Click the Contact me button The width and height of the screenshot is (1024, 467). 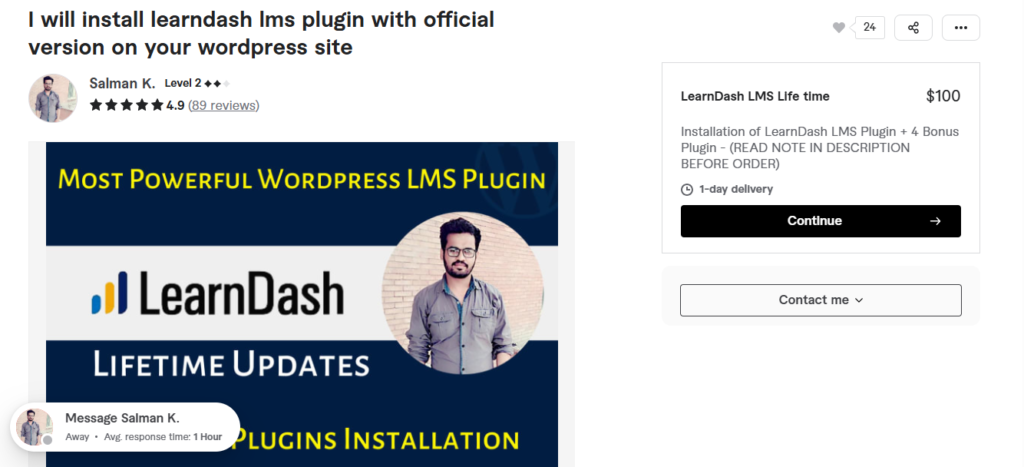821,300
